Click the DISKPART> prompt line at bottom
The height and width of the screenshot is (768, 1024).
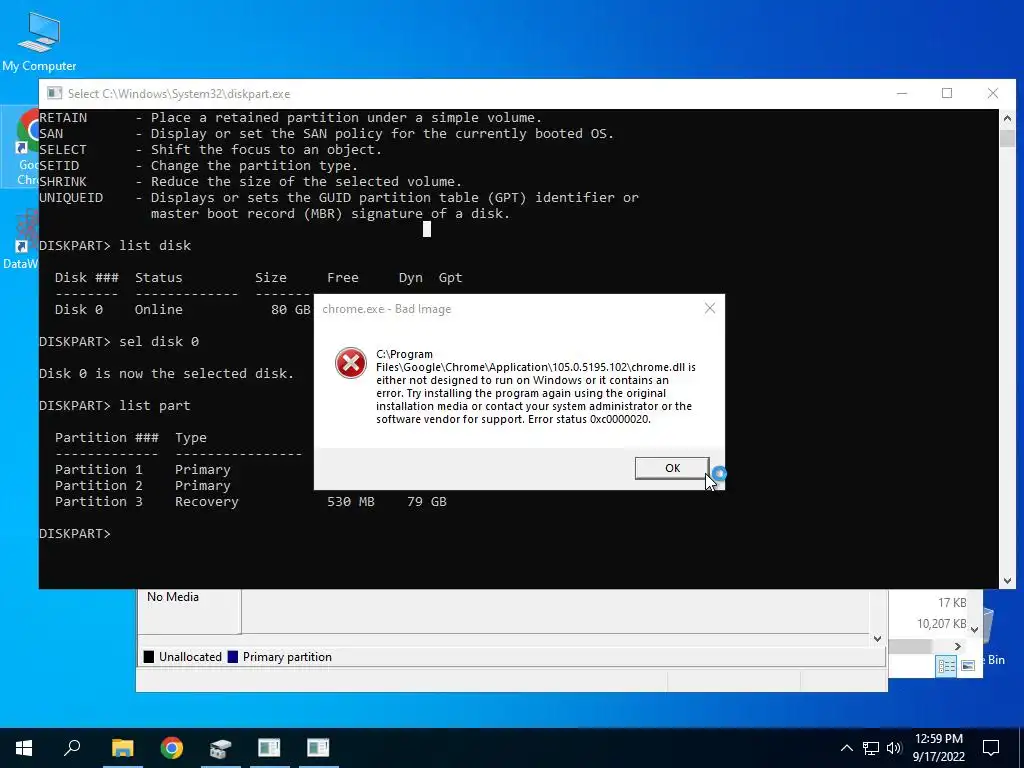[x=75, y=534]
